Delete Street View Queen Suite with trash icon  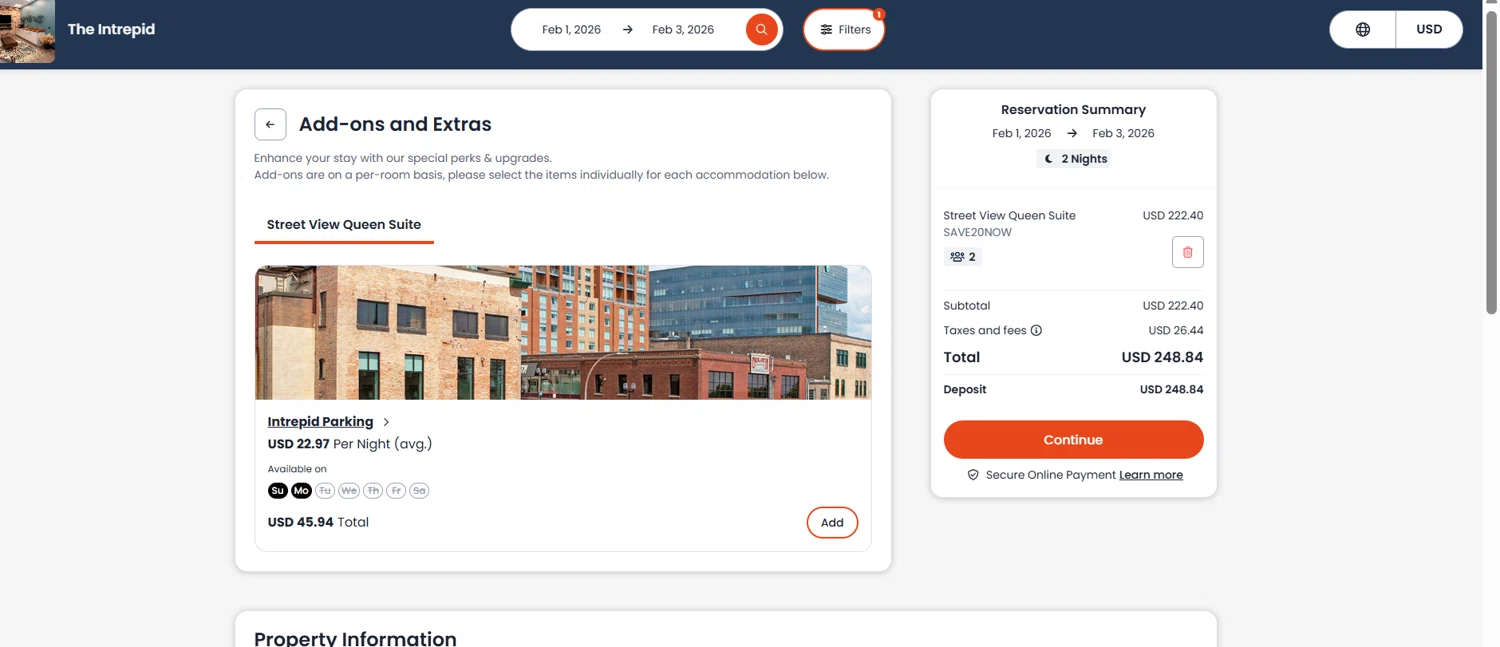(1187, 252)
